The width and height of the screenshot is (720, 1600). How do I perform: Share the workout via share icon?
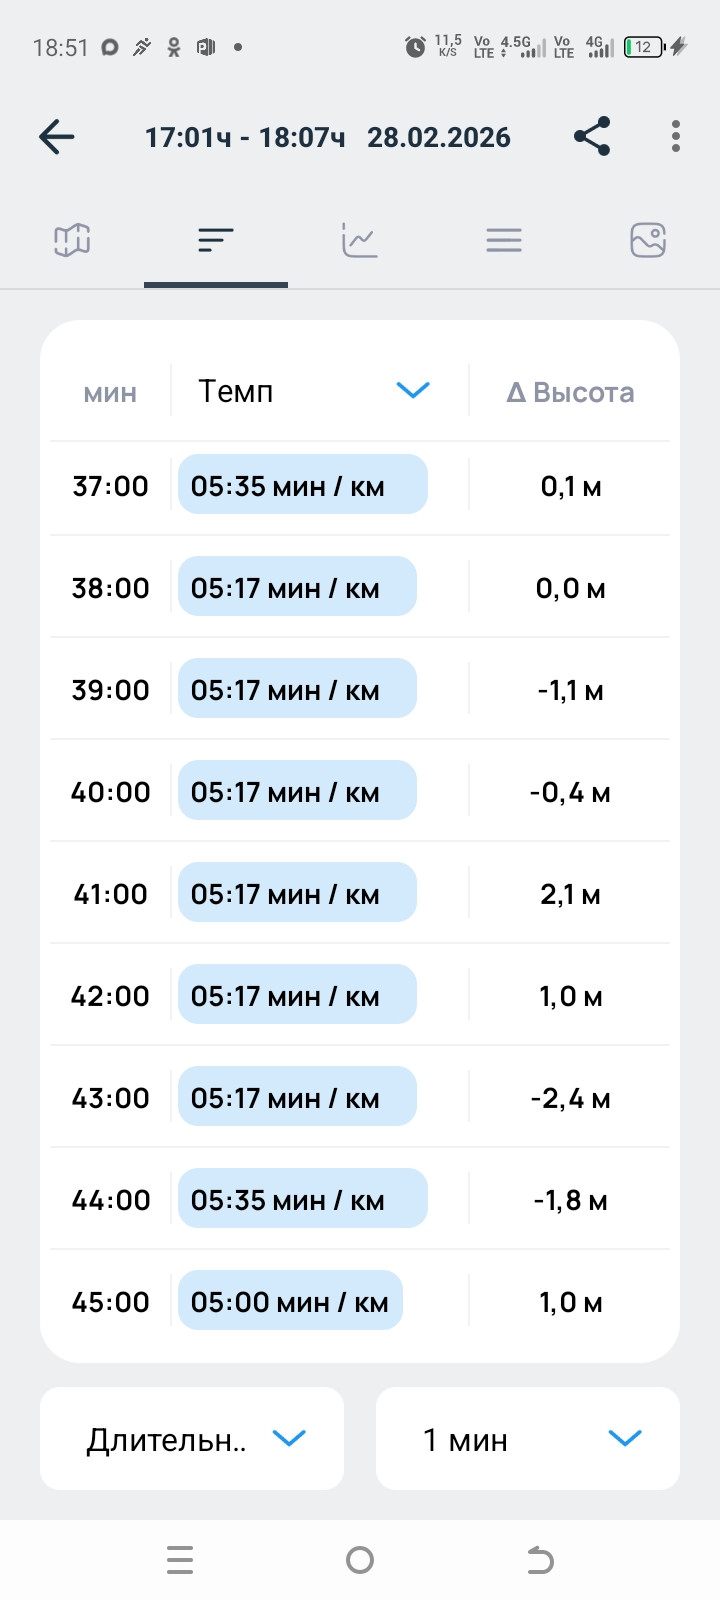[x=592, y=137]
